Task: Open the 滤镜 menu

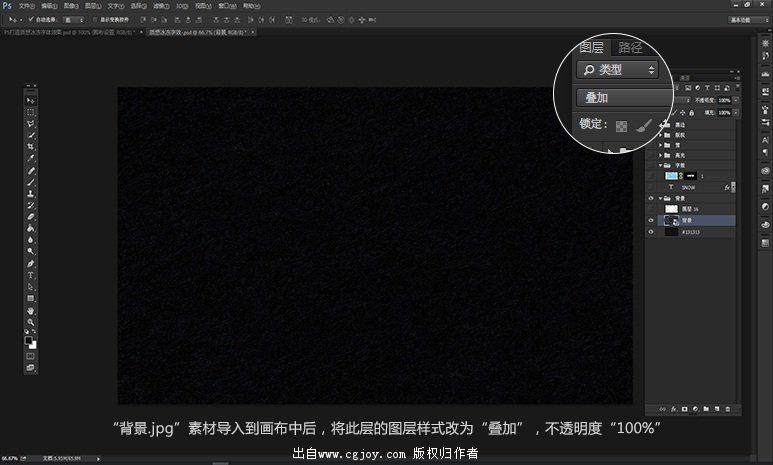Action: tap(161, 6)
